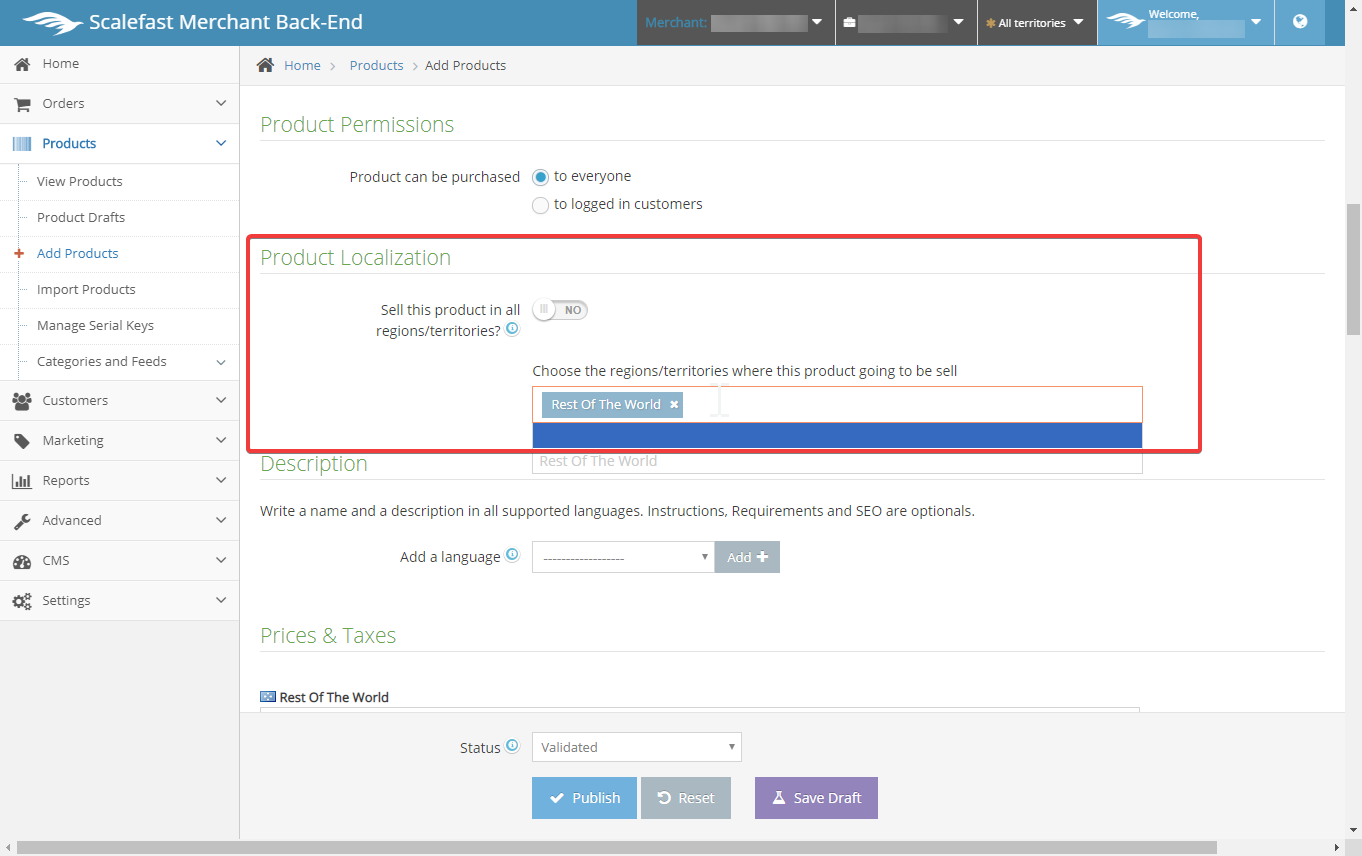The height and width of the screenshot is (856, 1362).
Task: Click the Settings gears icon in sidebar
Action: tap(22, 601)
